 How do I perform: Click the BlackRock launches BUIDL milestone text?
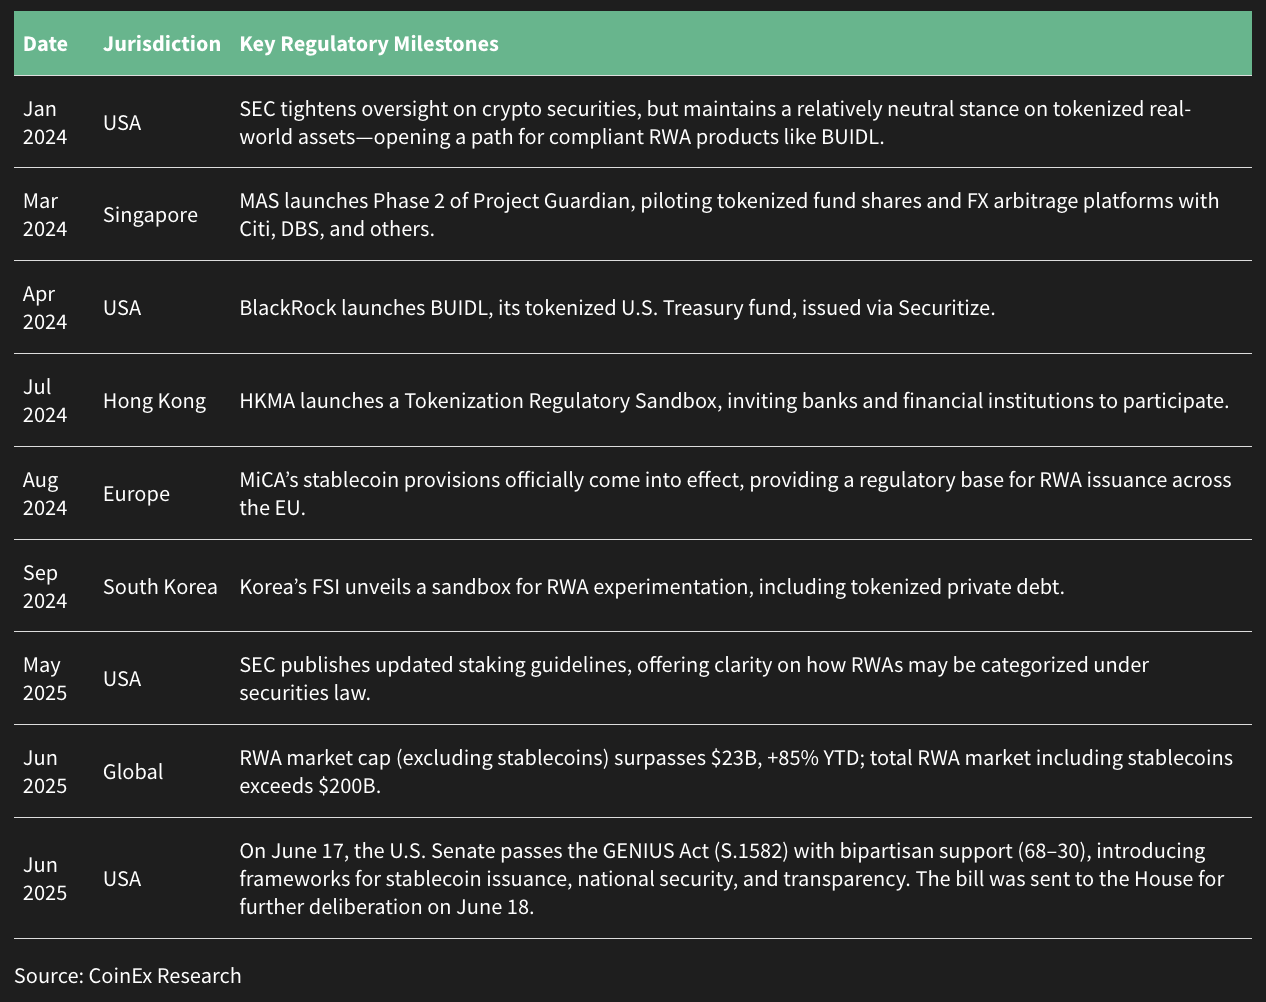[x=617, y=308]
